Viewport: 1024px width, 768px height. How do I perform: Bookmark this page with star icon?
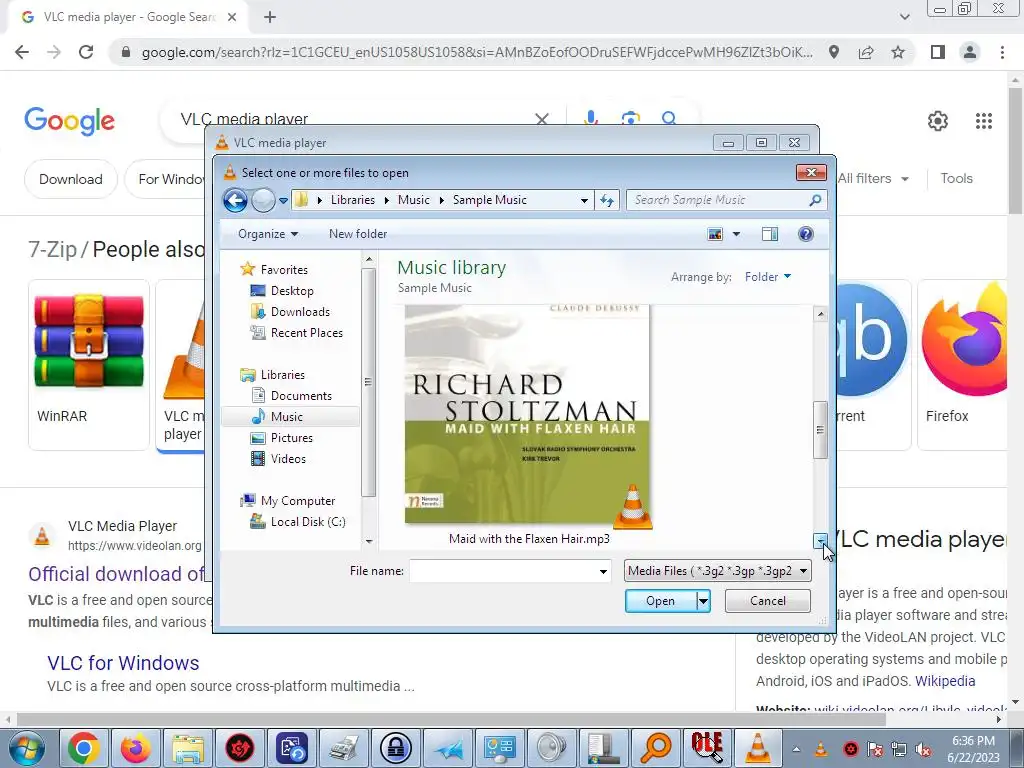coord(898,52)
